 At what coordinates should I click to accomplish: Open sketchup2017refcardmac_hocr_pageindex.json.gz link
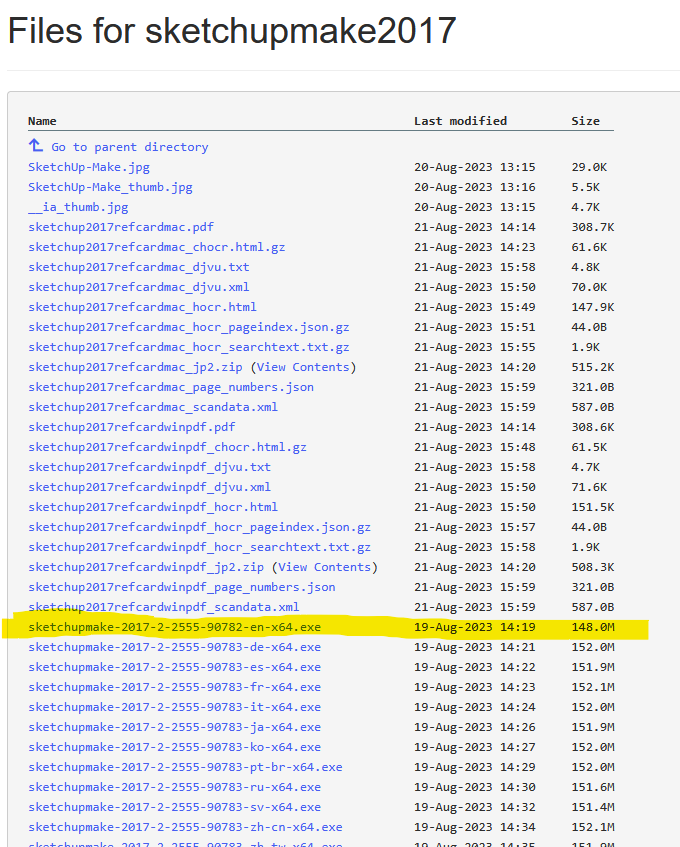click(x=188, y=327)
